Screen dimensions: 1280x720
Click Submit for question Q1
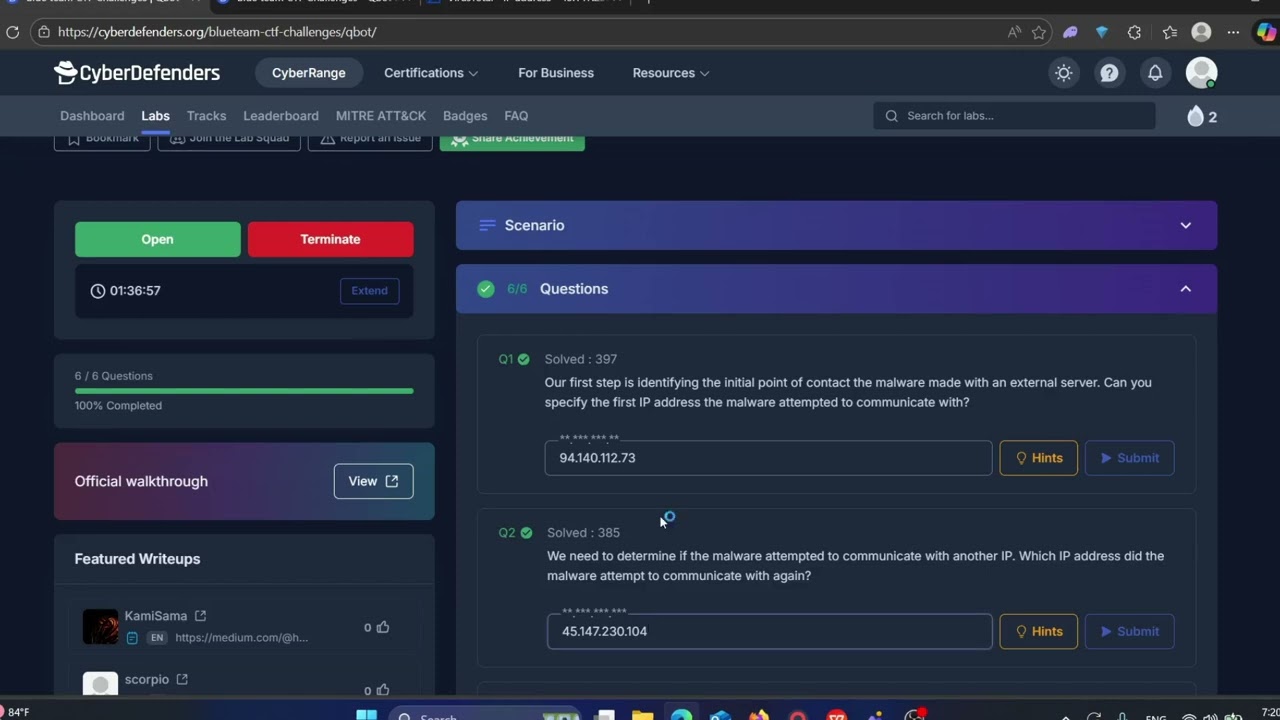click(1129, 458)
